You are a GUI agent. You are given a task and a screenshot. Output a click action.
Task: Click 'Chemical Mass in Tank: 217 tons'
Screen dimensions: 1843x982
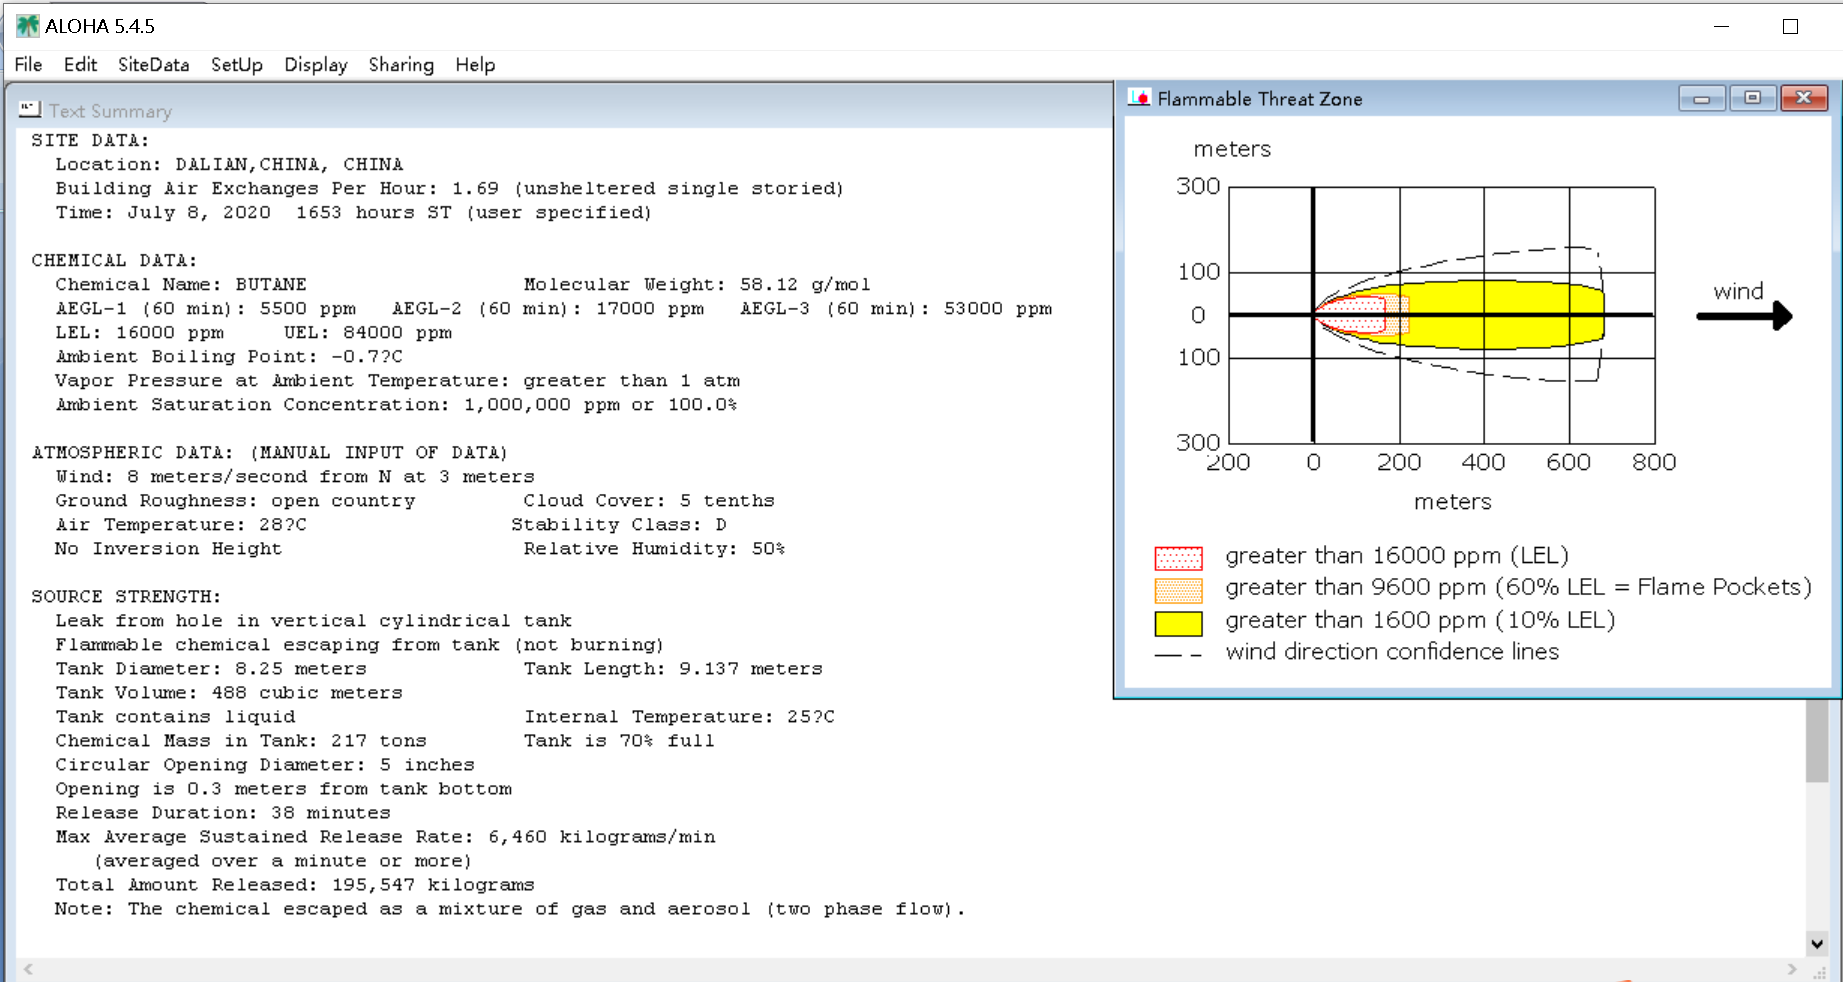tap(241, 741)
